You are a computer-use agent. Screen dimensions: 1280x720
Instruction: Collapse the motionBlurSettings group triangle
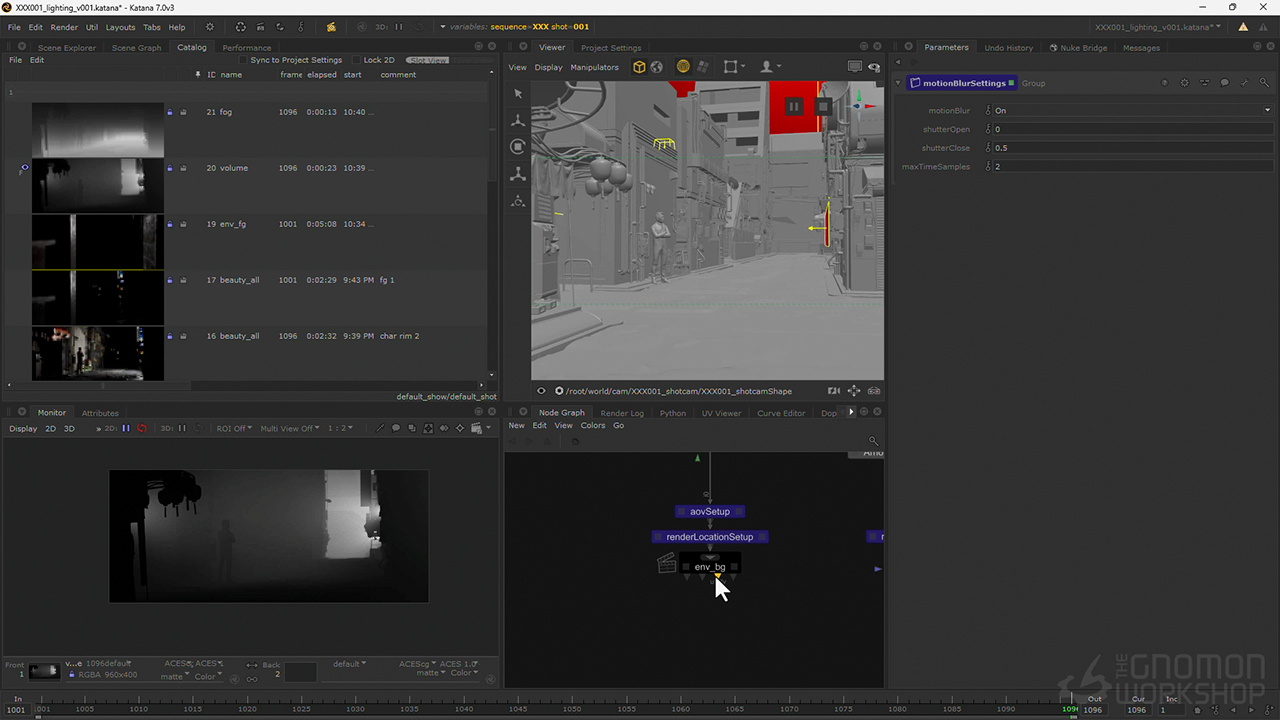coord(898,83)
